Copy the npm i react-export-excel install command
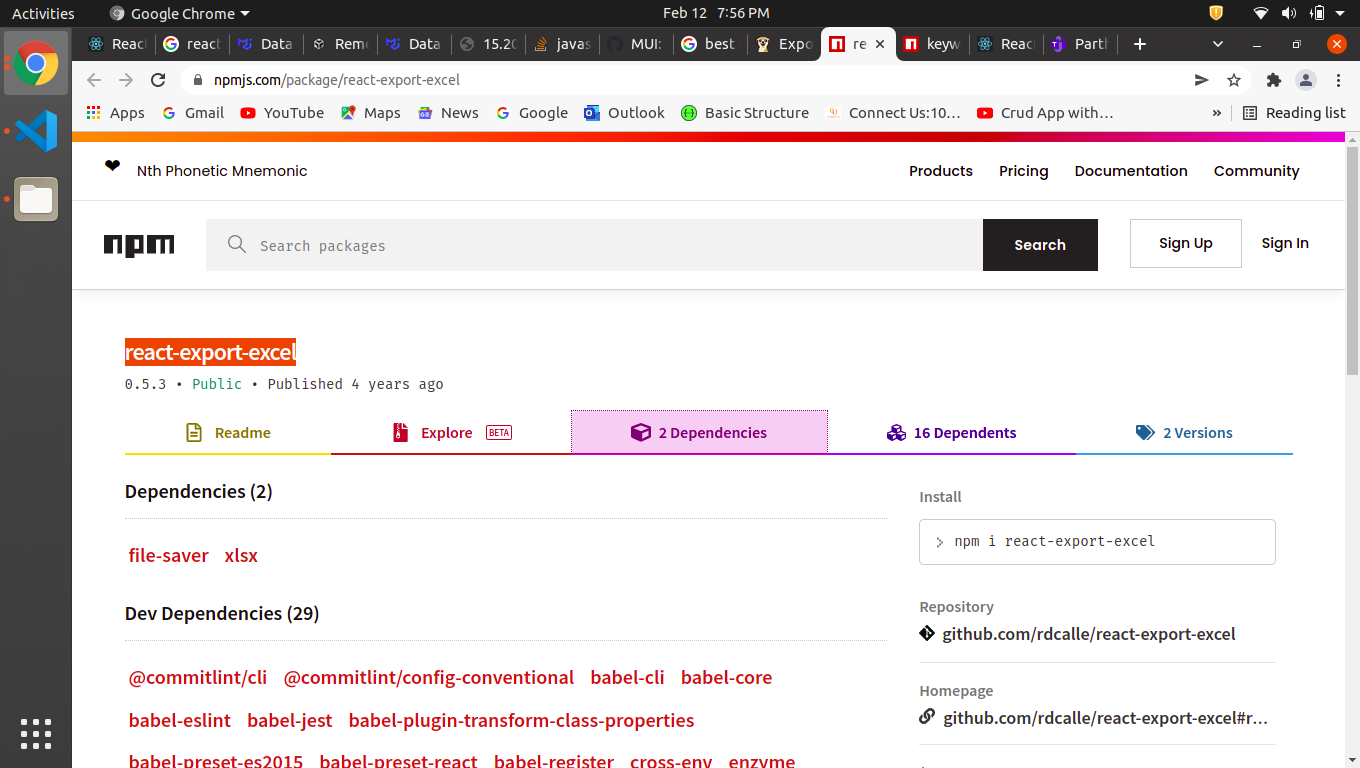 pos(1097,541)
